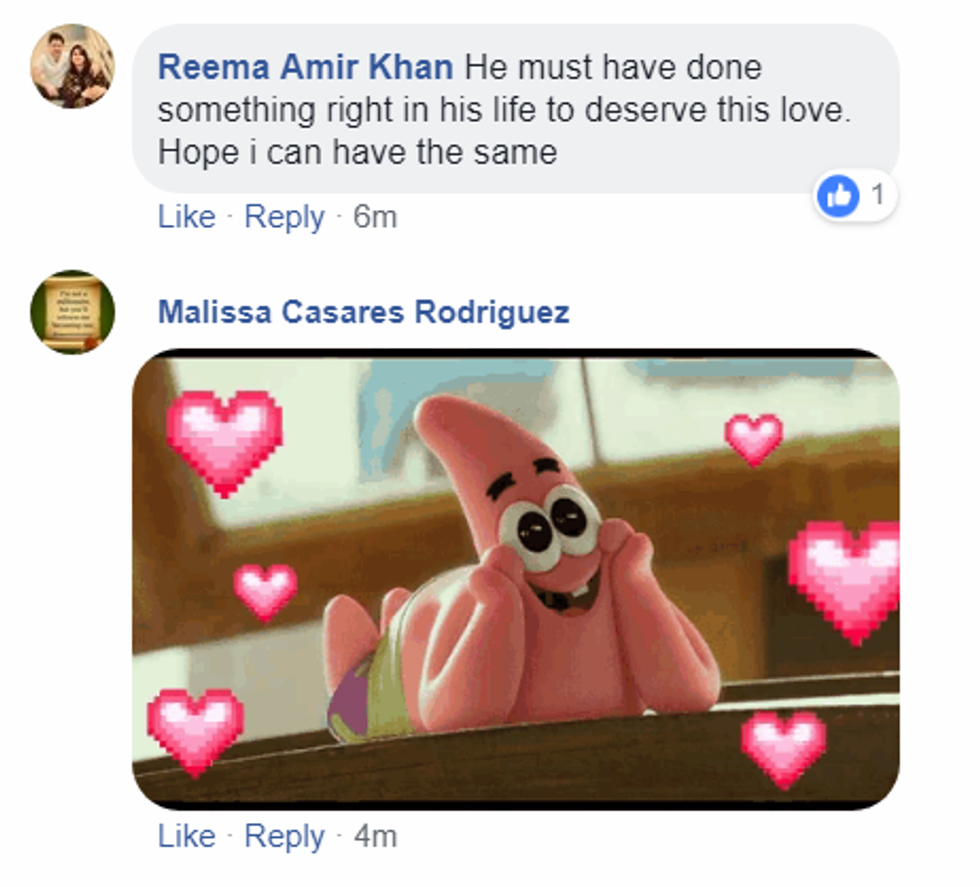Click the small heart in the GIF's upper right
The width and height of the screenshot is (980, 887).
753,438
